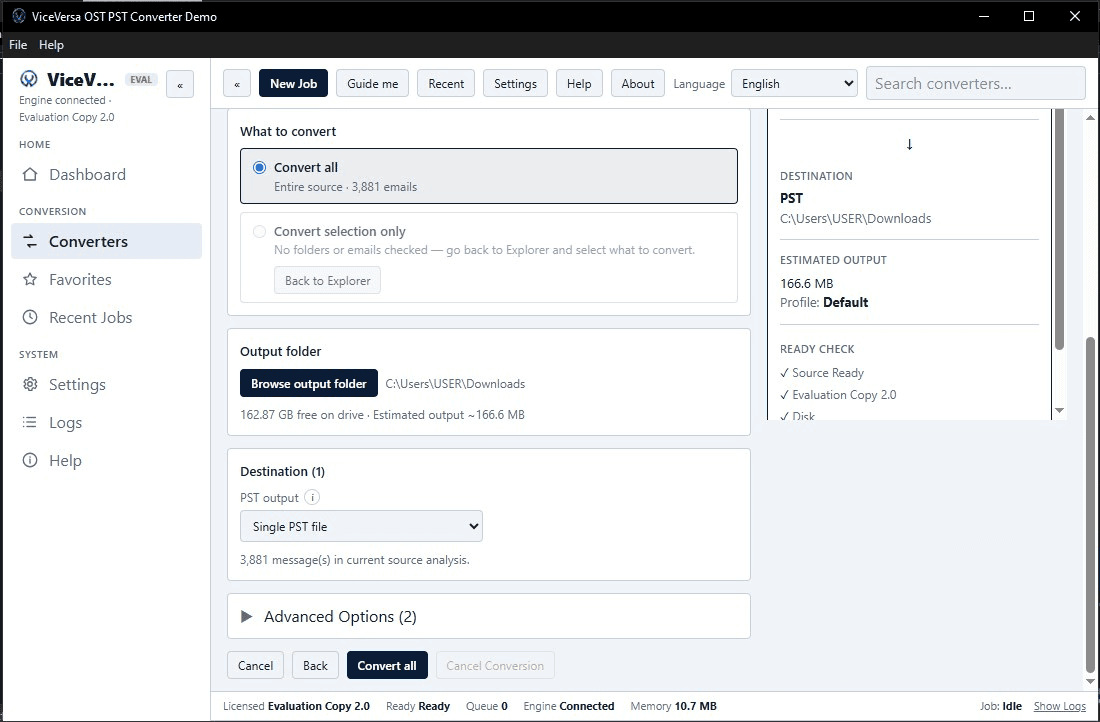Collapse sidebar using the chevron button
1100x722 pixels.
coord(180,84)
